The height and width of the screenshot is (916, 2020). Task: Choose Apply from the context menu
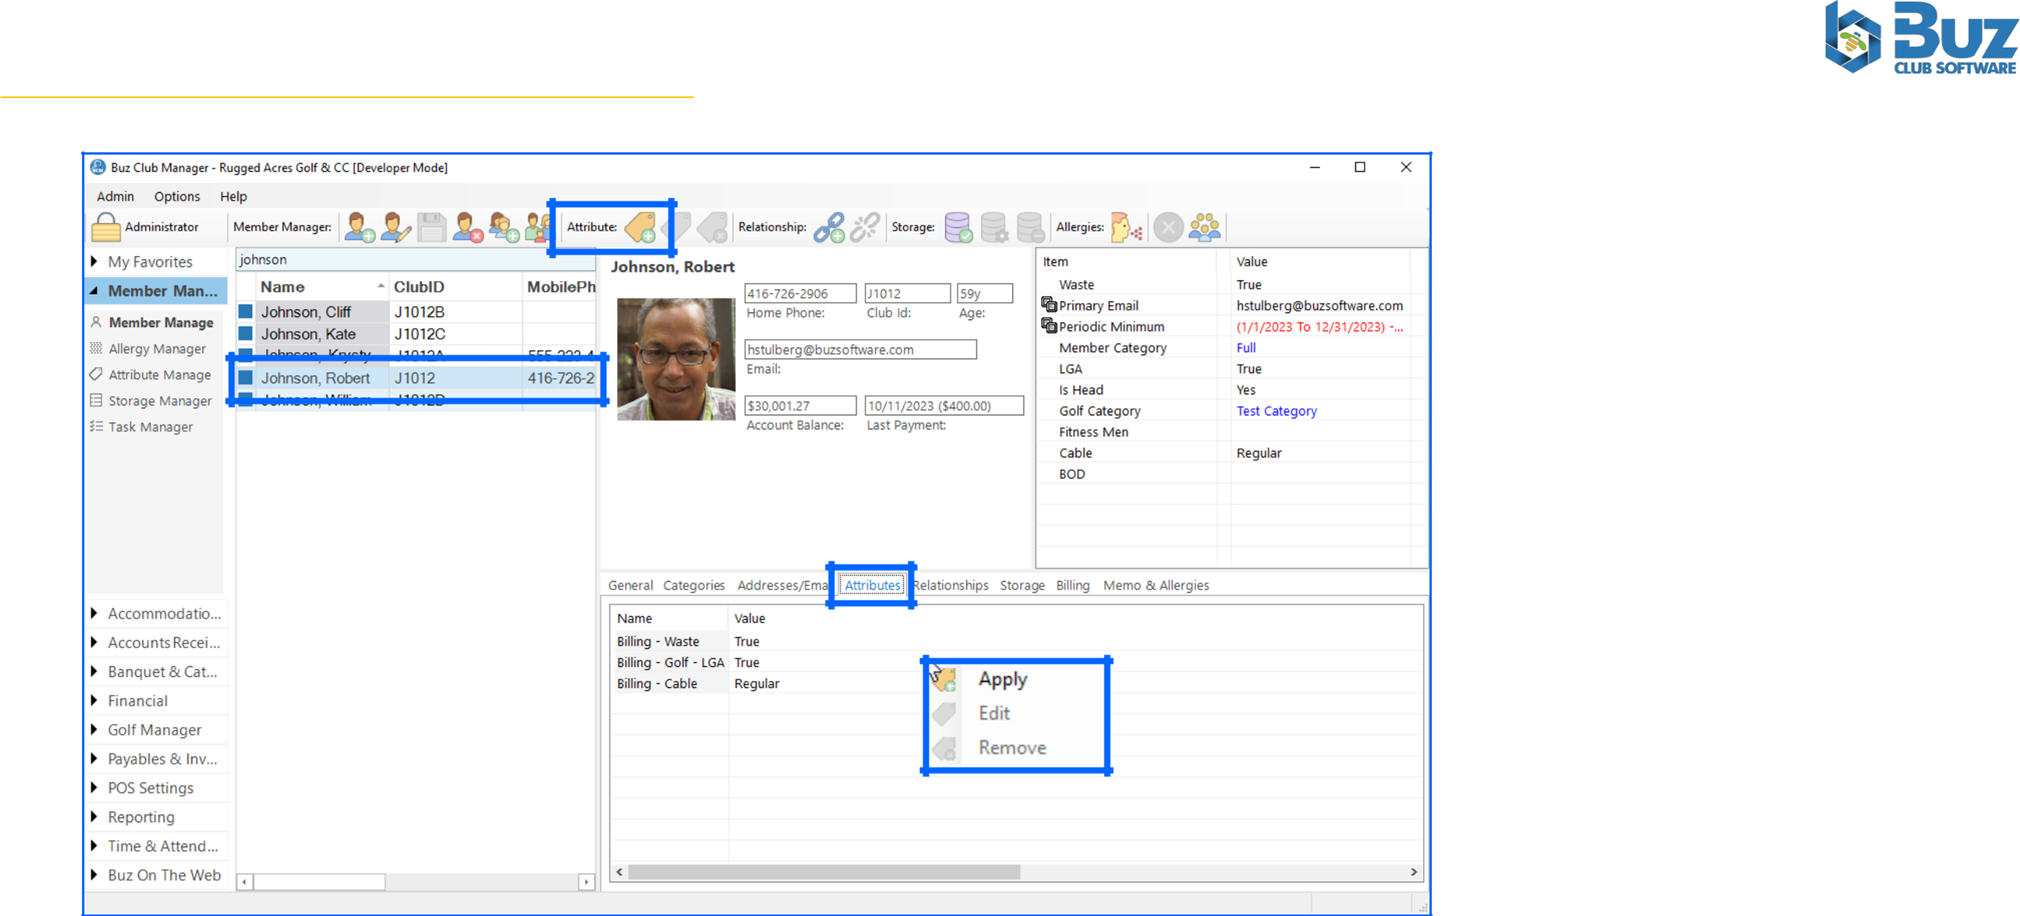point(1003,679)
